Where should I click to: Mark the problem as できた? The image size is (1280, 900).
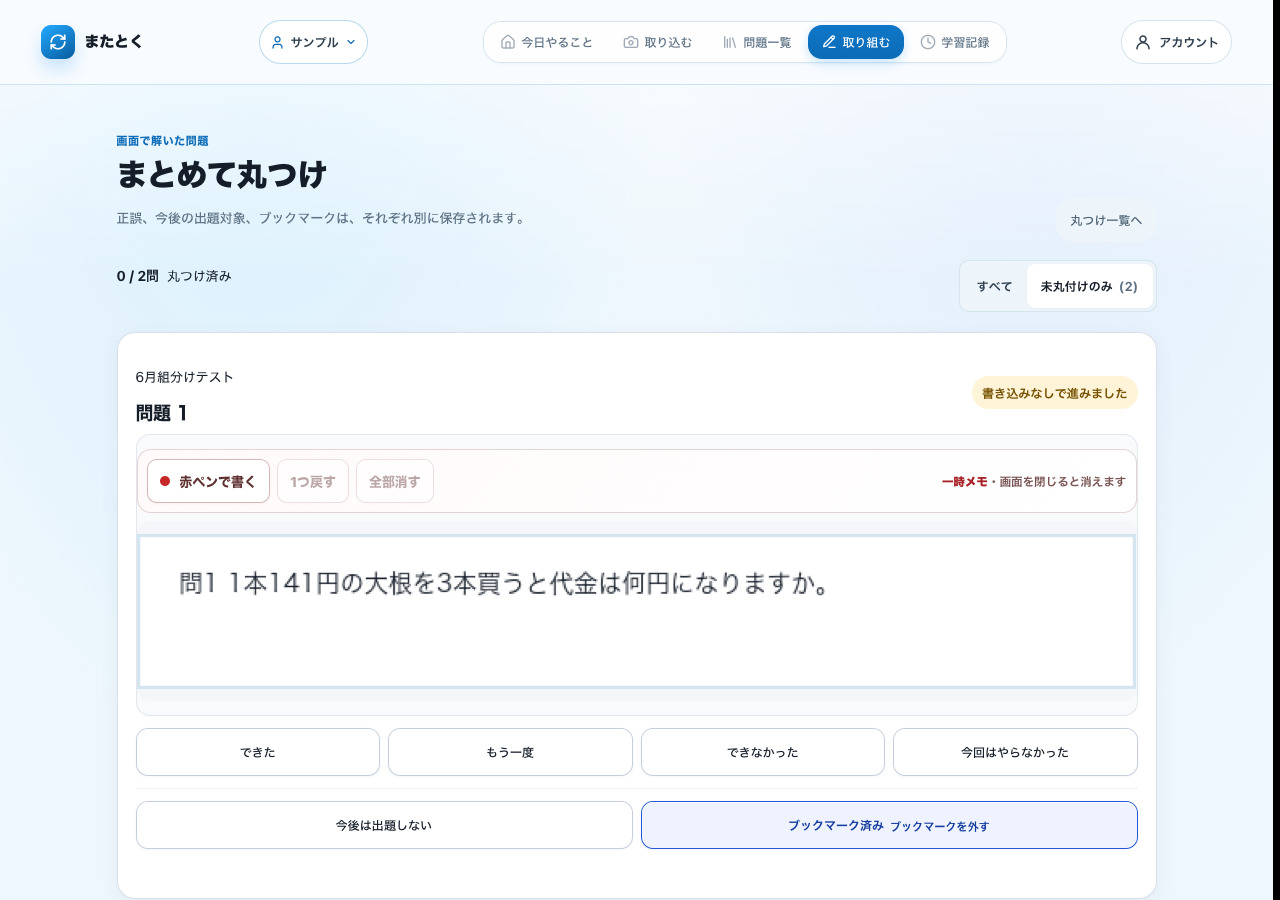click(258, 752)
